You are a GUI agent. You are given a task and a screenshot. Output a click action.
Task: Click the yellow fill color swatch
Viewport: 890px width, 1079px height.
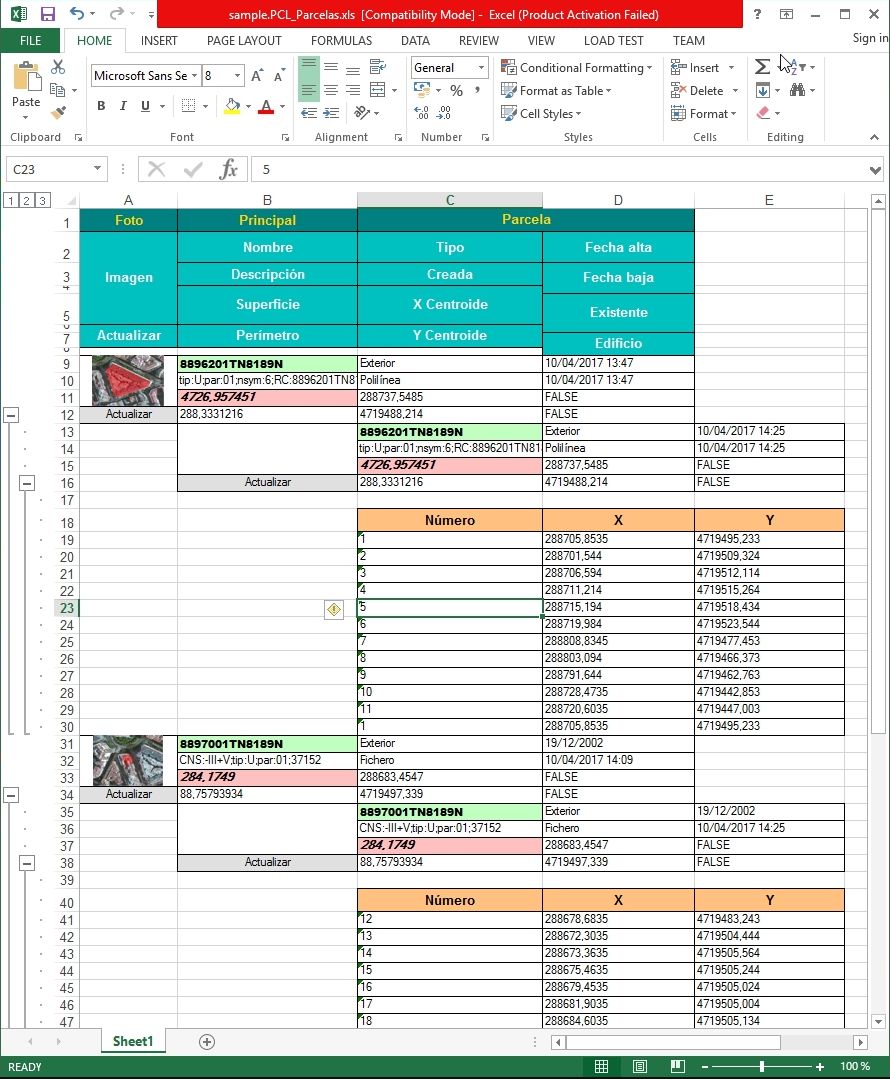click(232, 107)
